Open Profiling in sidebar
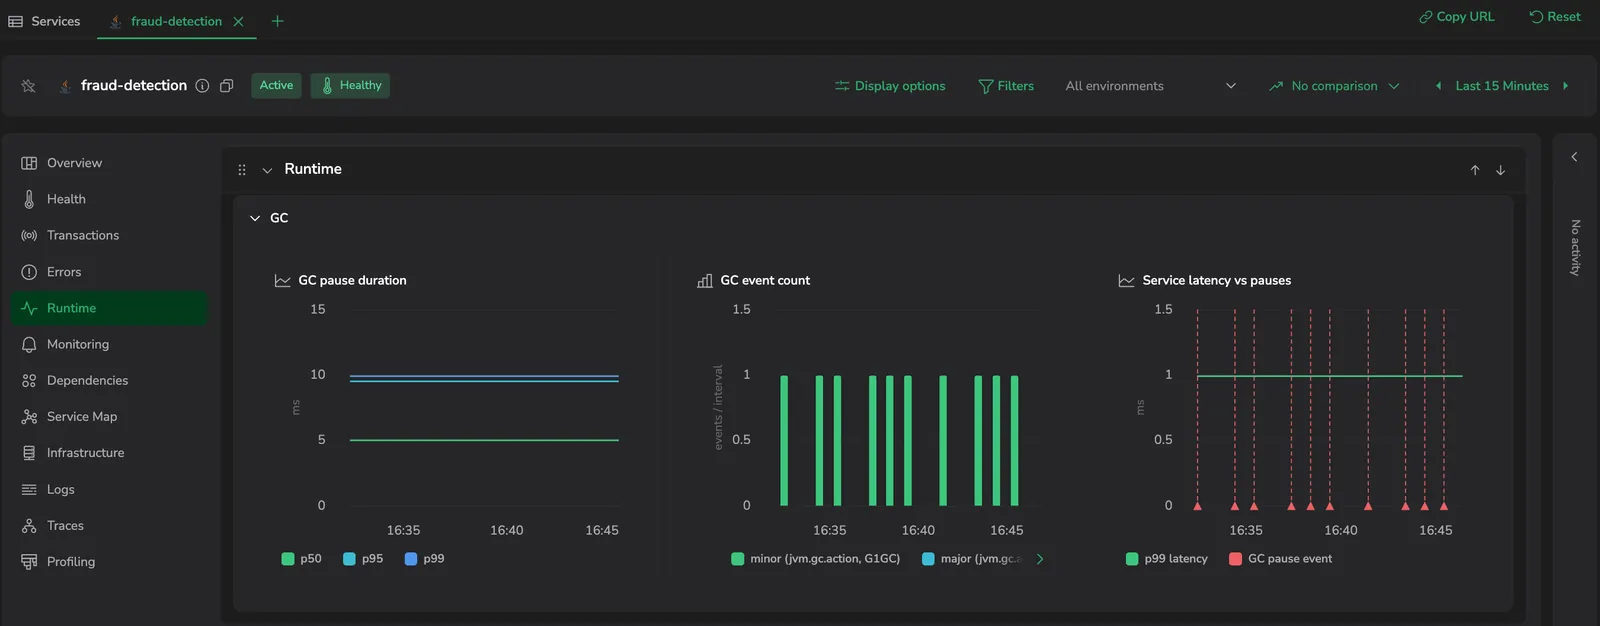 point(110,561)
